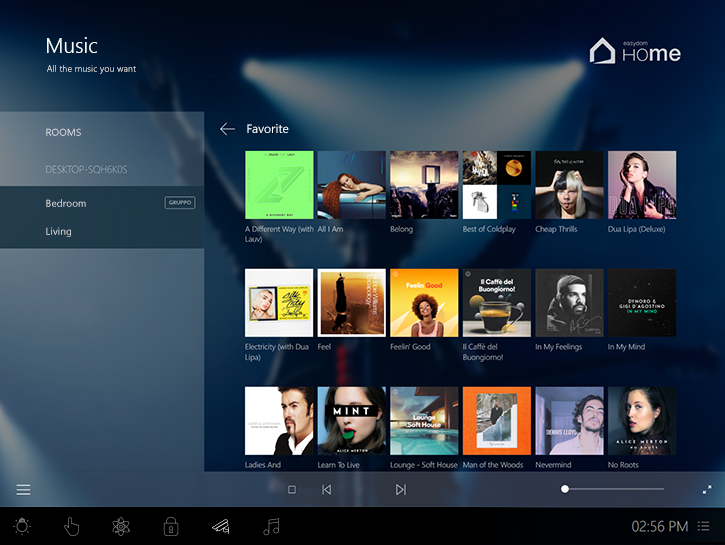The width and height of the screenshot is (725, 545).
Task: Open the In My Mind cover
Action: (x=642, y=303)
